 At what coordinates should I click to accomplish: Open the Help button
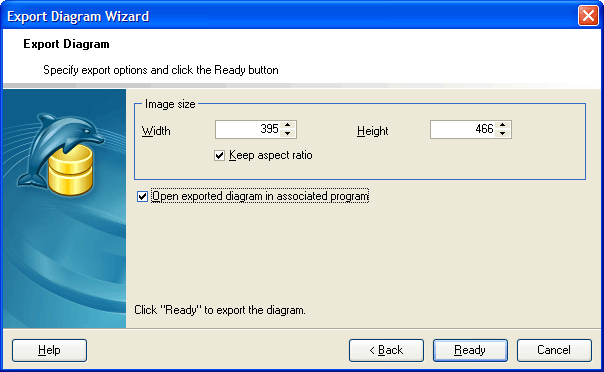tap(49, 350)
